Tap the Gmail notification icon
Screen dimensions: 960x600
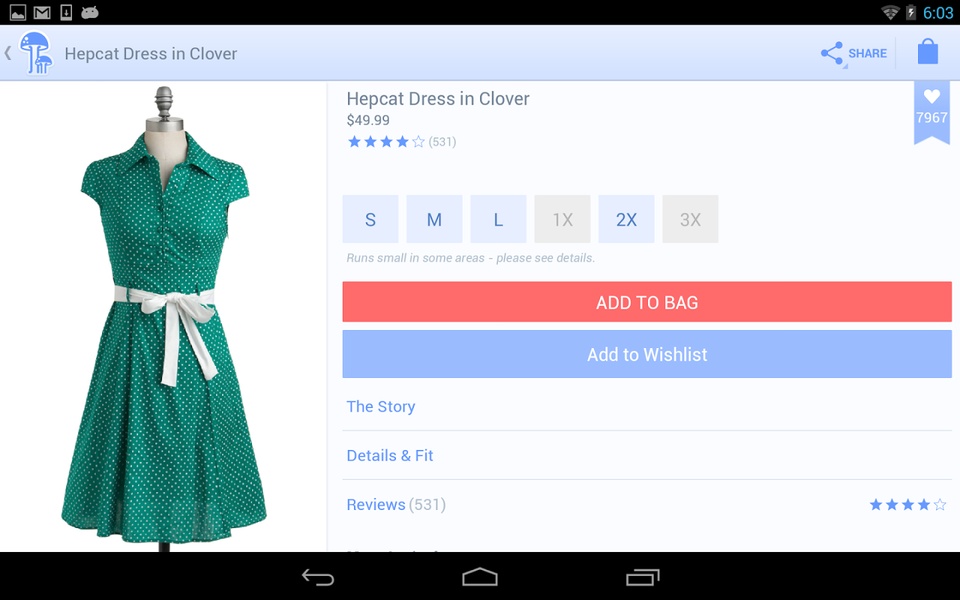pyautogui.click(x=42, y=12)
